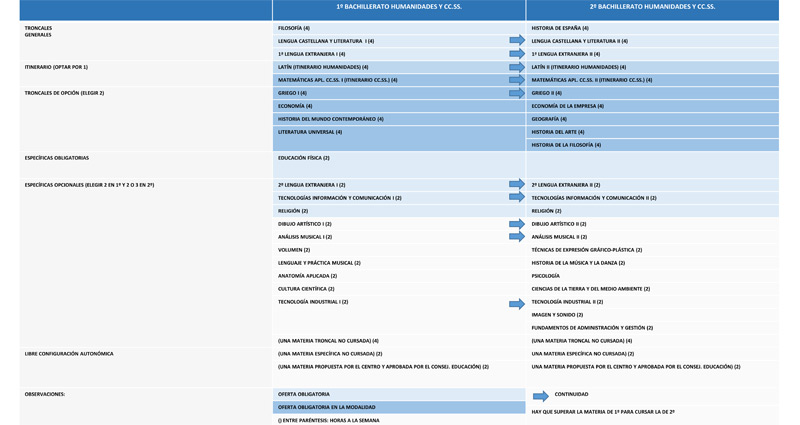Click the arrow next to Dibujo Artístico I
Screen dimensions: 800x425
pyautogui.click(x=516, y=224)
